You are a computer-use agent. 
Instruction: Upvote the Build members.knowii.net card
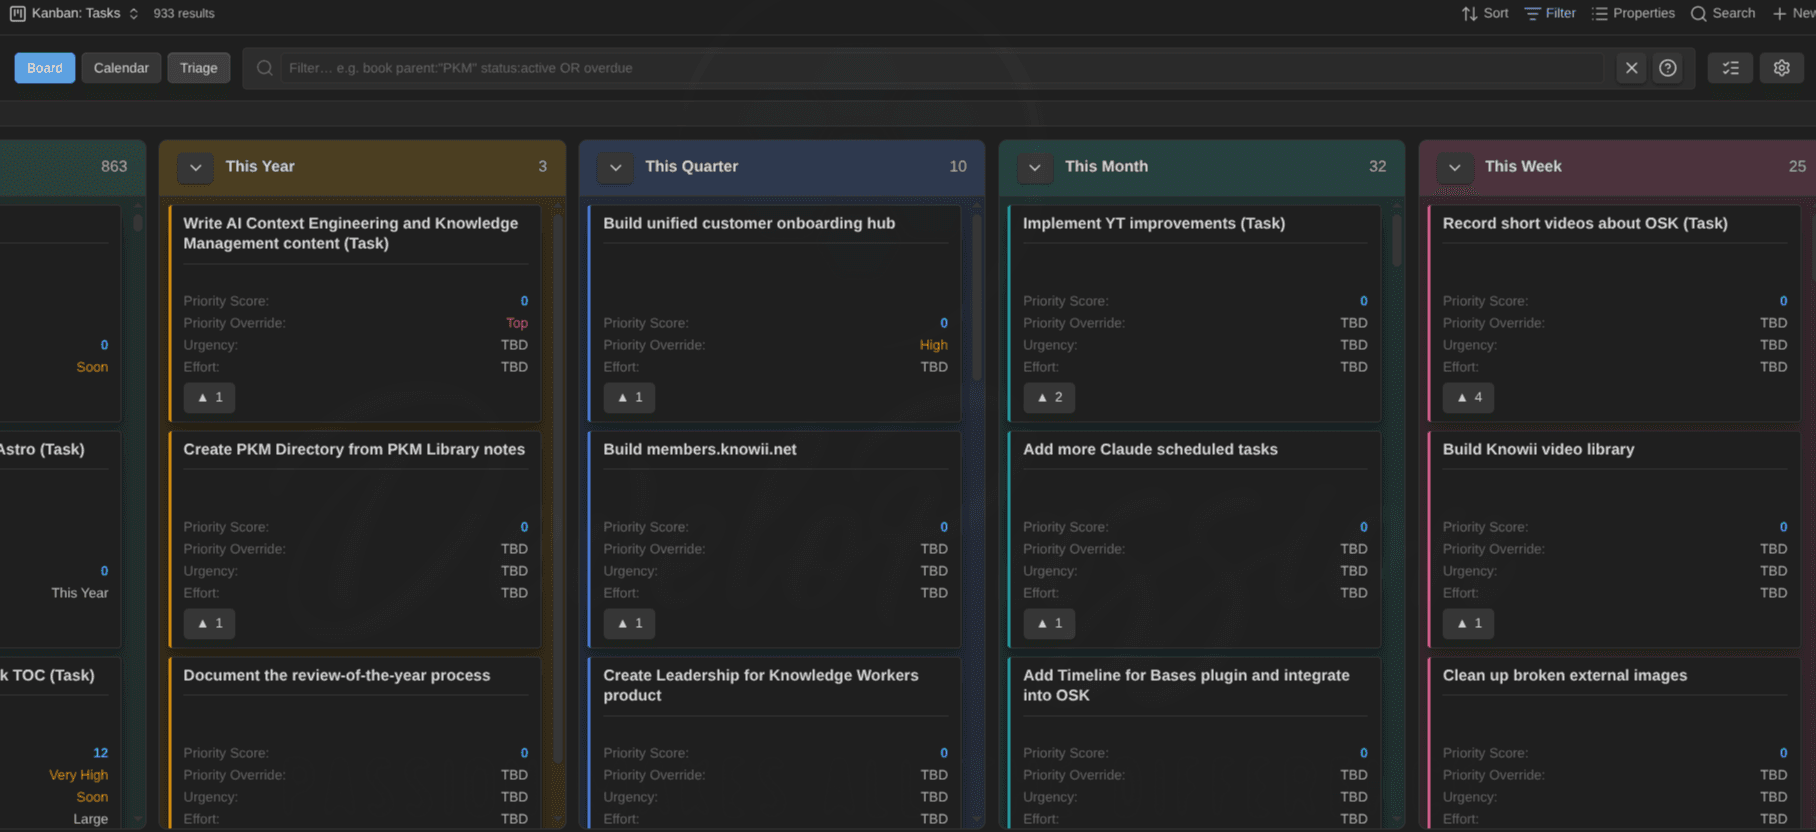click(630, 623)
